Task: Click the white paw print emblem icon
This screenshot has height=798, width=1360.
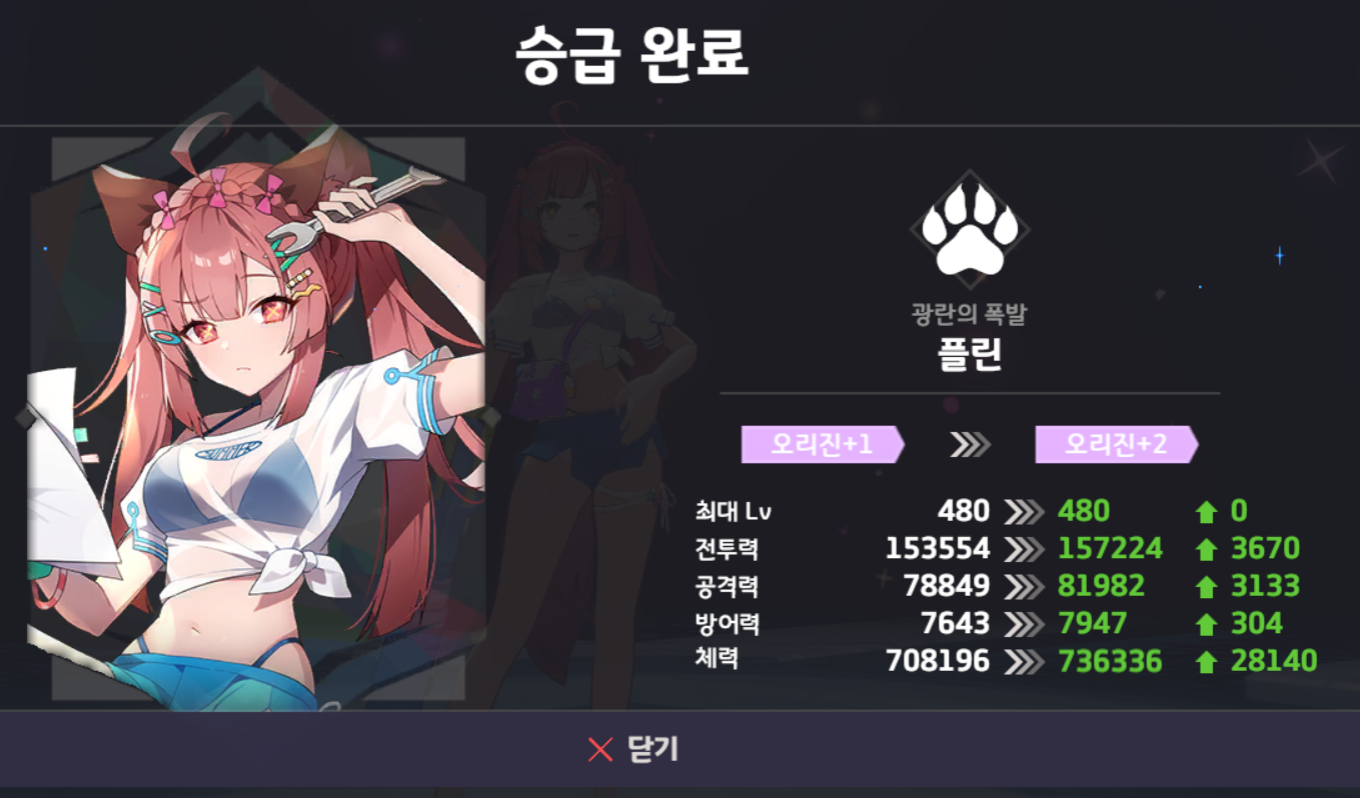Action: (969, 230)
